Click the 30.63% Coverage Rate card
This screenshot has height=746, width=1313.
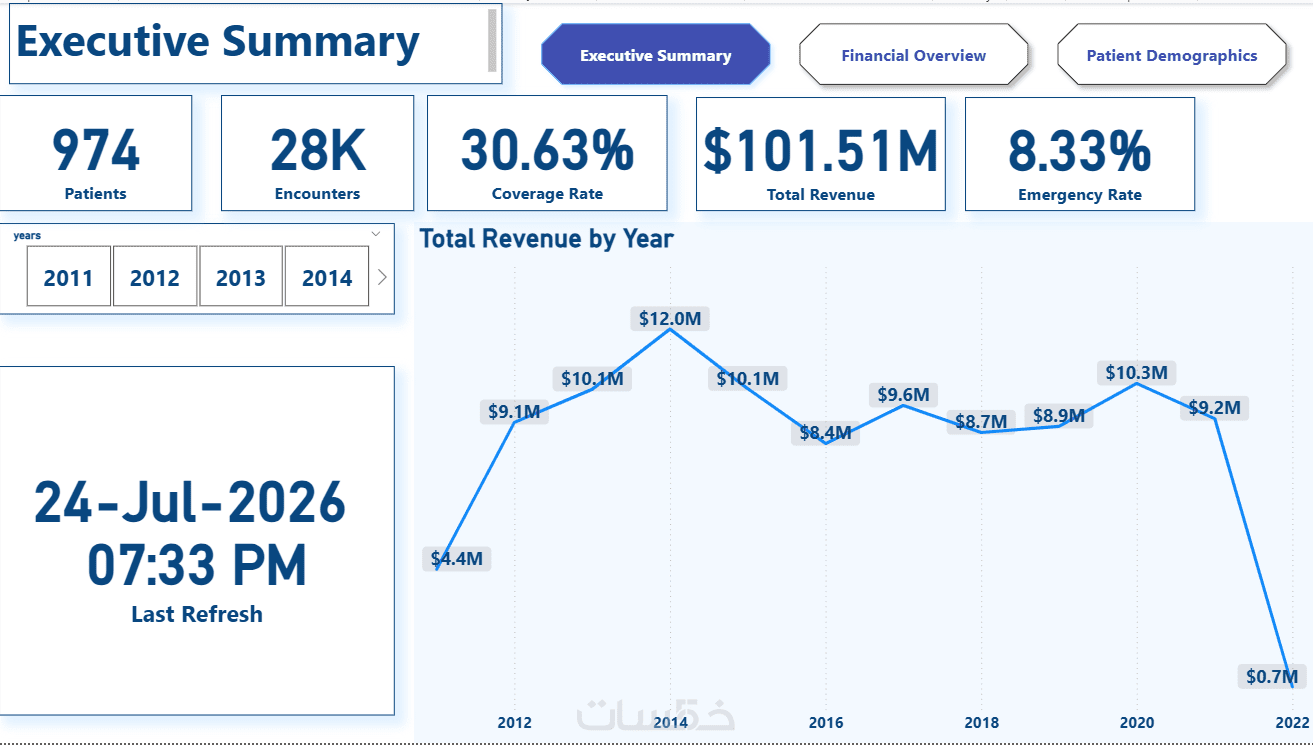[x=547, y=153]
